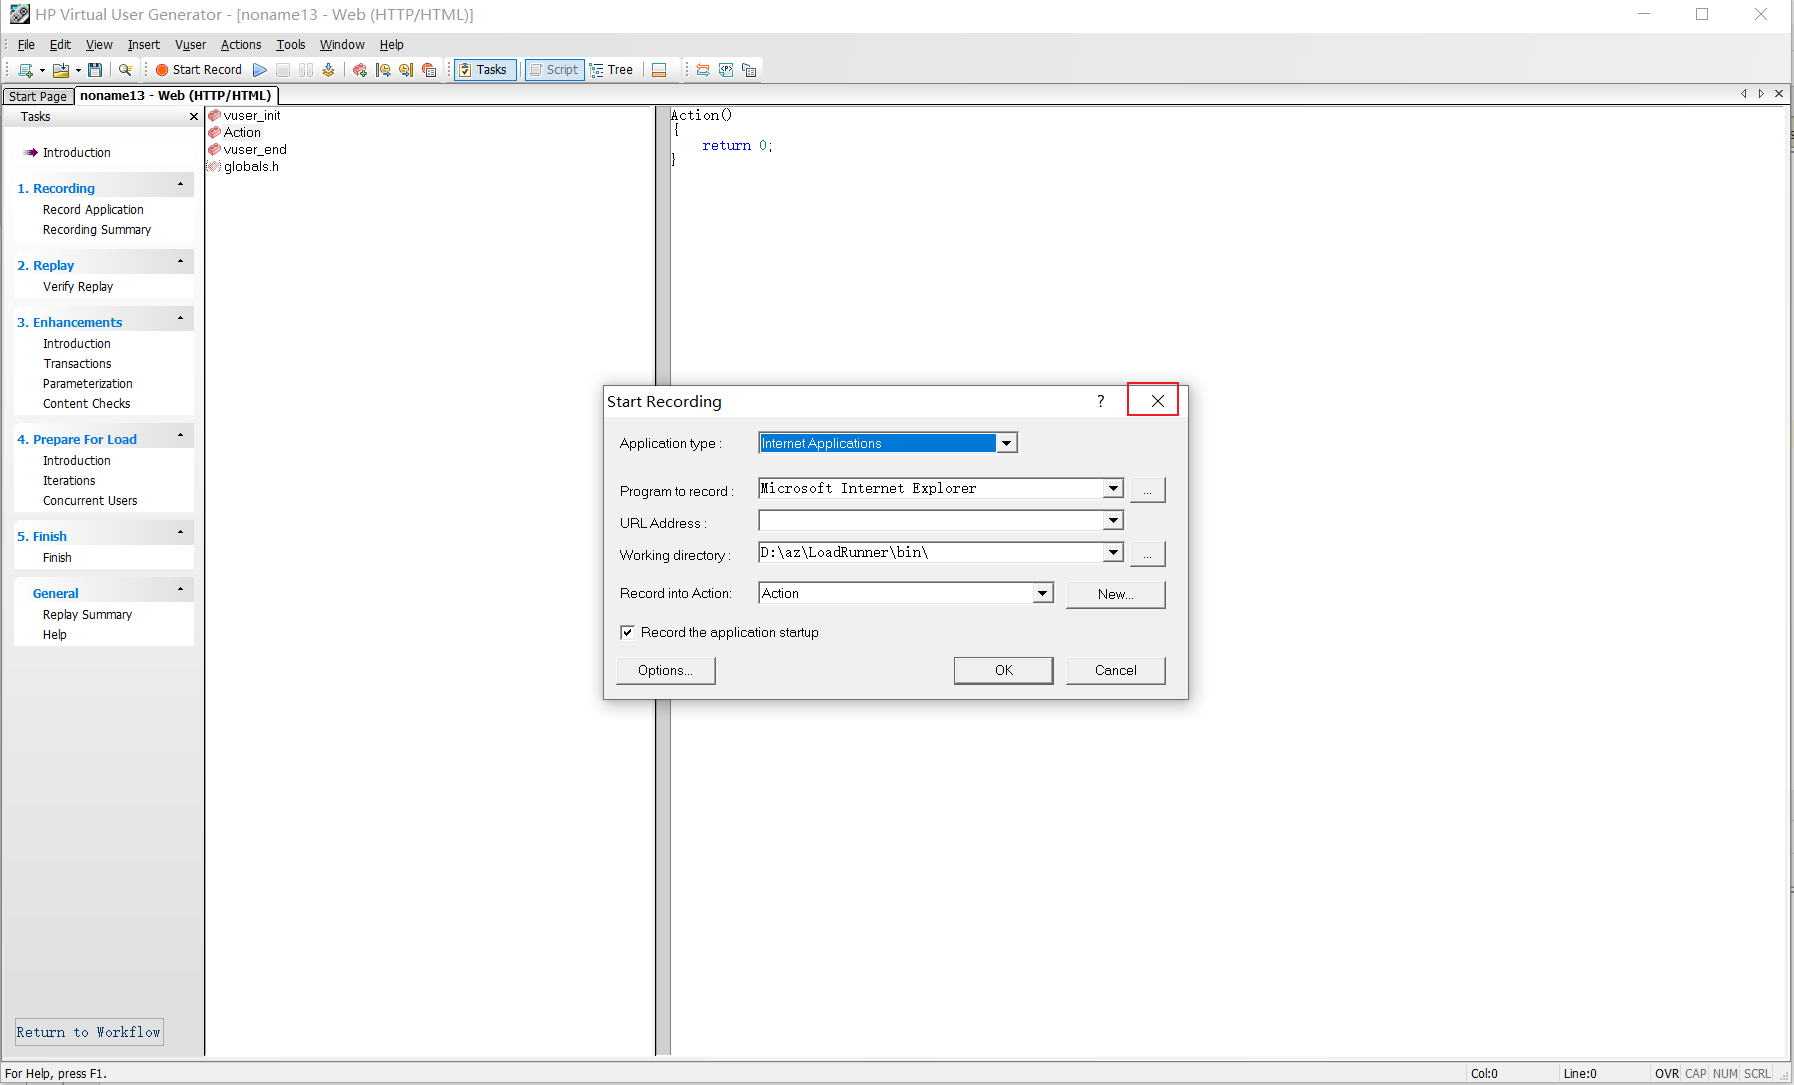Click the Start Transaction toolbar icon
1794x1085 pixels.
tap(383, 70)
